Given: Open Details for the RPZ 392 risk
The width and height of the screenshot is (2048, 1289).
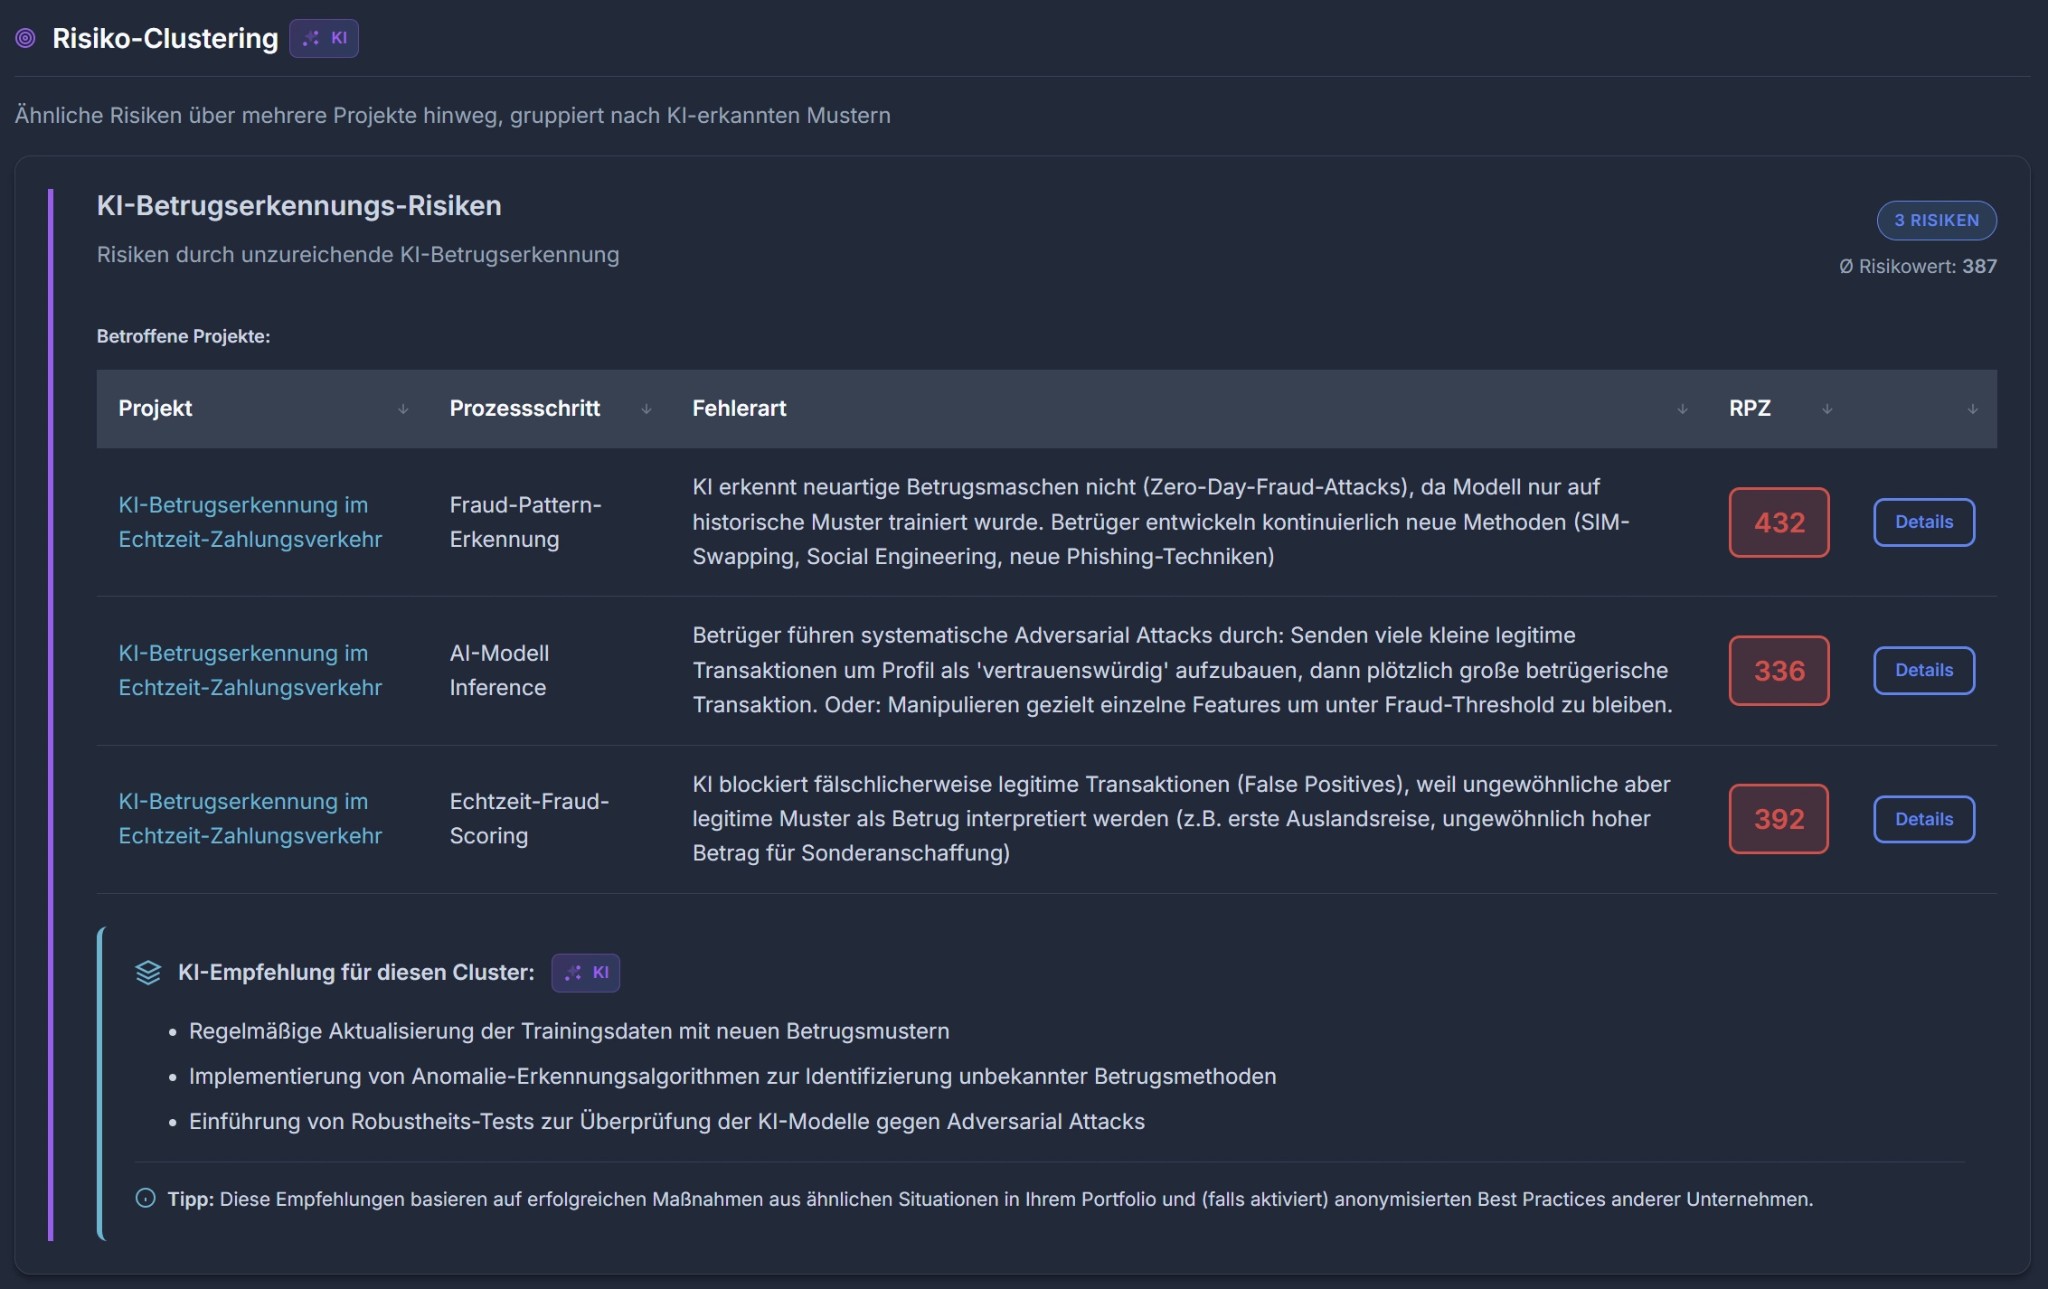Looking at the screenshot, I should (x=1923, y=819).
